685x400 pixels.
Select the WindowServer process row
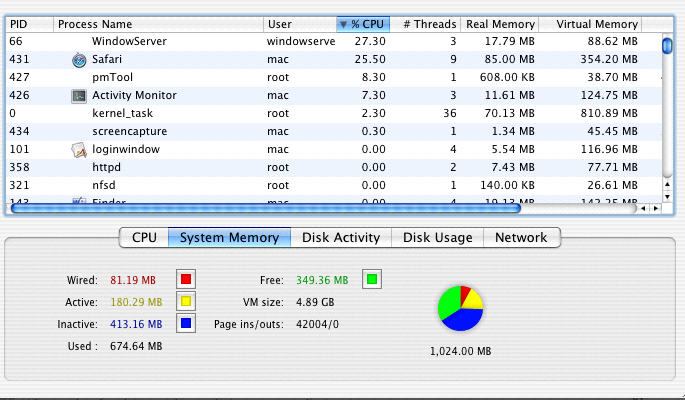click(334, 41)
